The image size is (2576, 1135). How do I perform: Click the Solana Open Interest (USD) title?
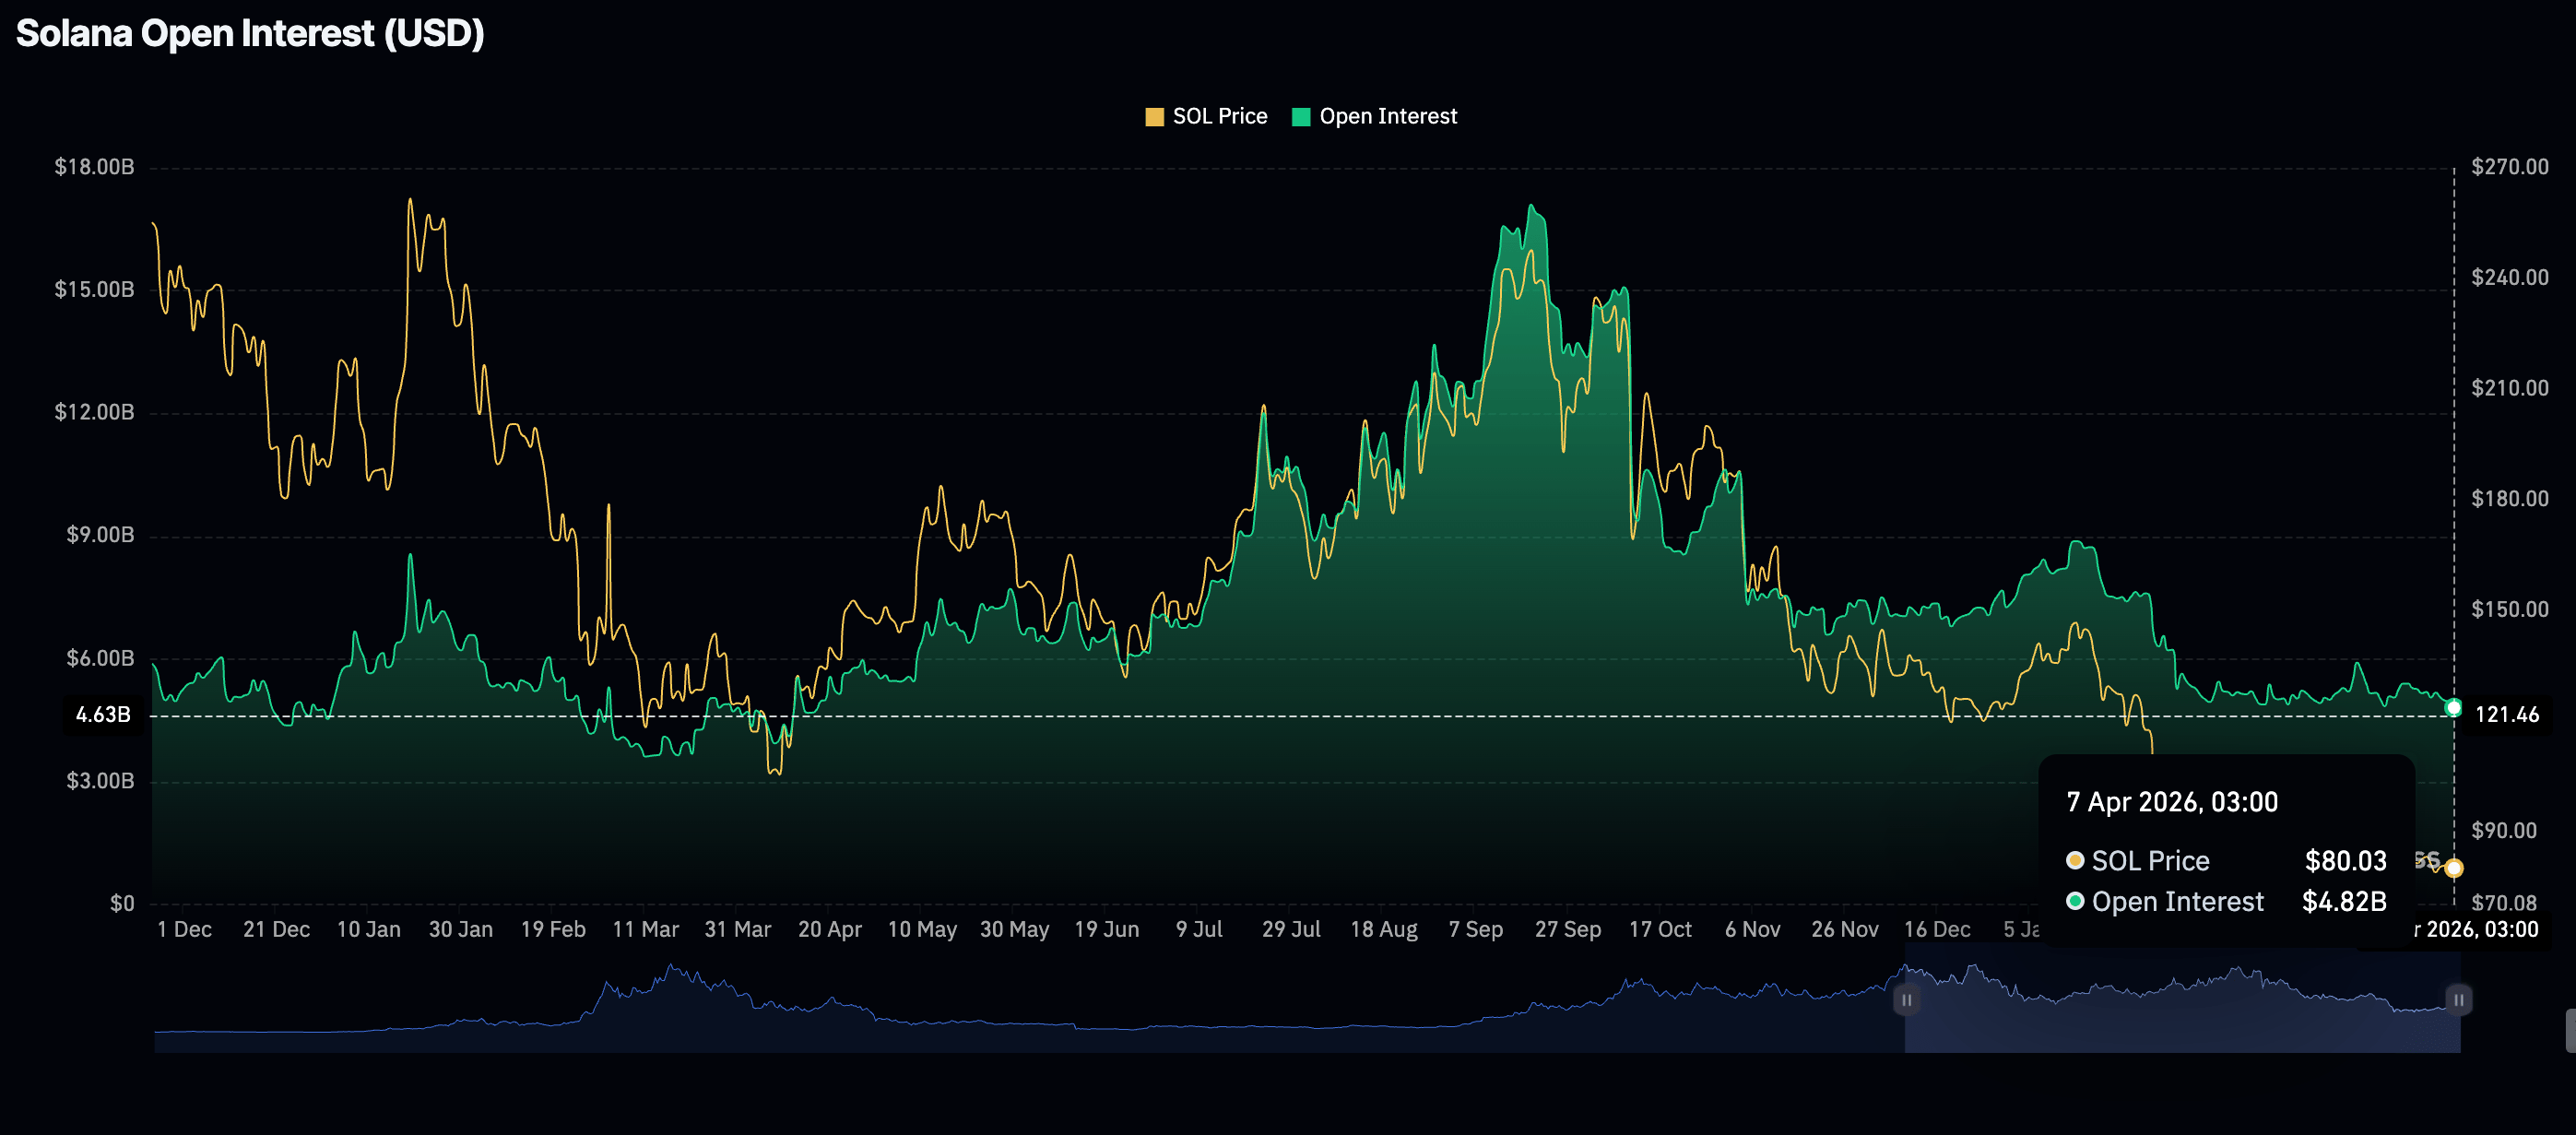click(250, 34)
